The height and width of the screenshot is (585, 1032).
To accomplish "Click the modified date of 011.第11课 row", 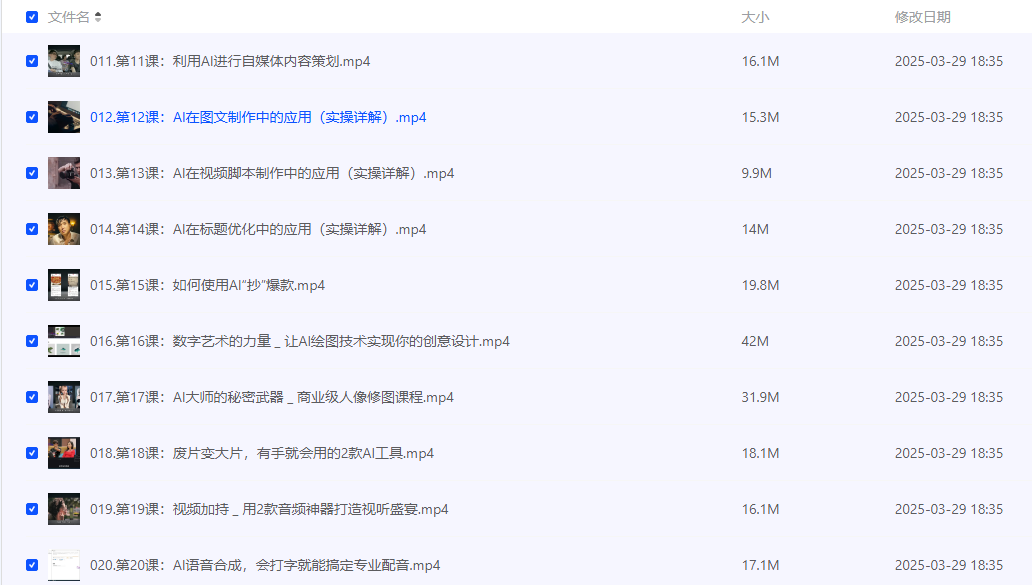I will click(x=948, y=61).
